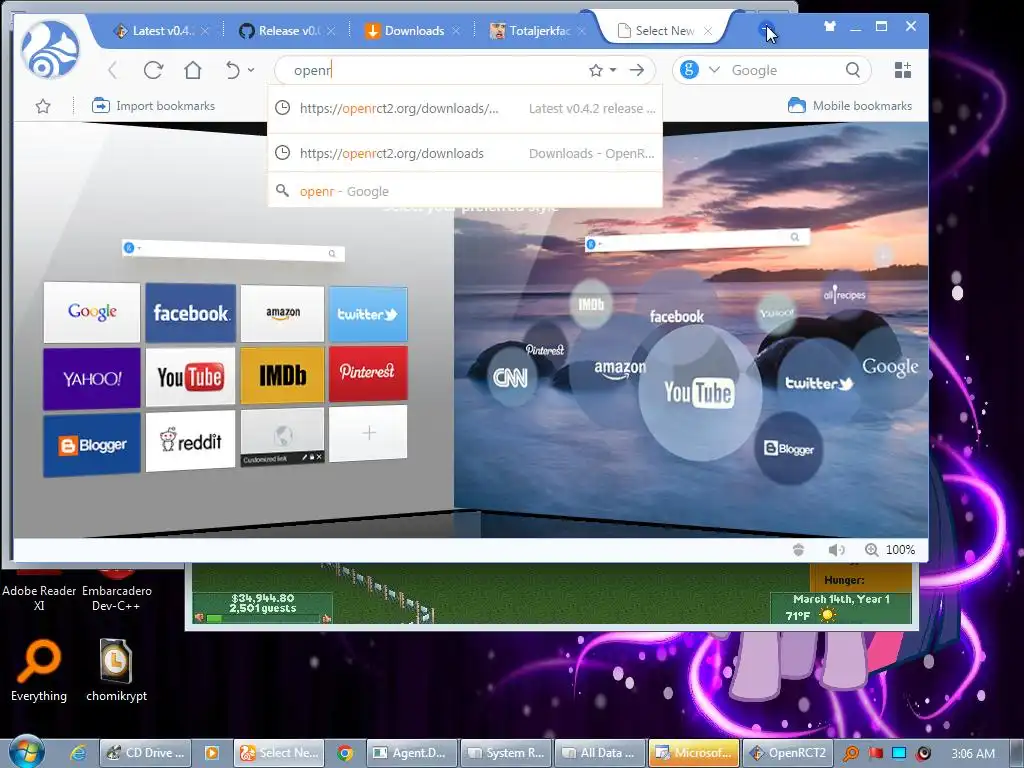Open the extensions grid icon
Screen dimensions: 1024x768
903,70
